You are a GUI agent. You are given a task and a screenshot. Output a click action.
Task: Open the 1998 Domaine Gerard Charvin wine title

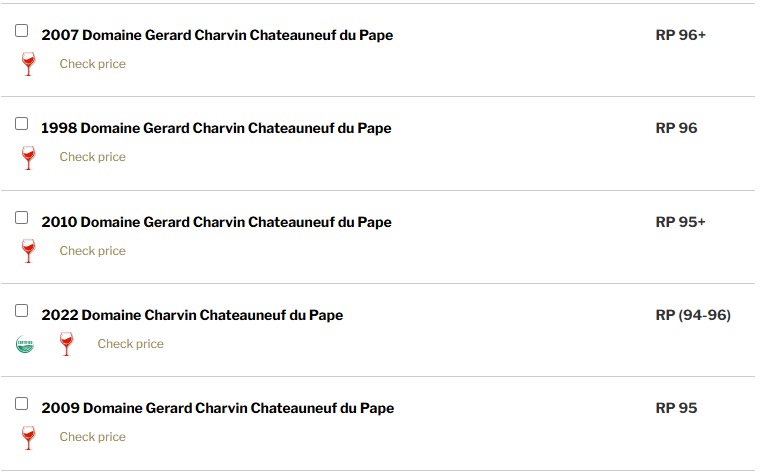[x=216, y=128]
